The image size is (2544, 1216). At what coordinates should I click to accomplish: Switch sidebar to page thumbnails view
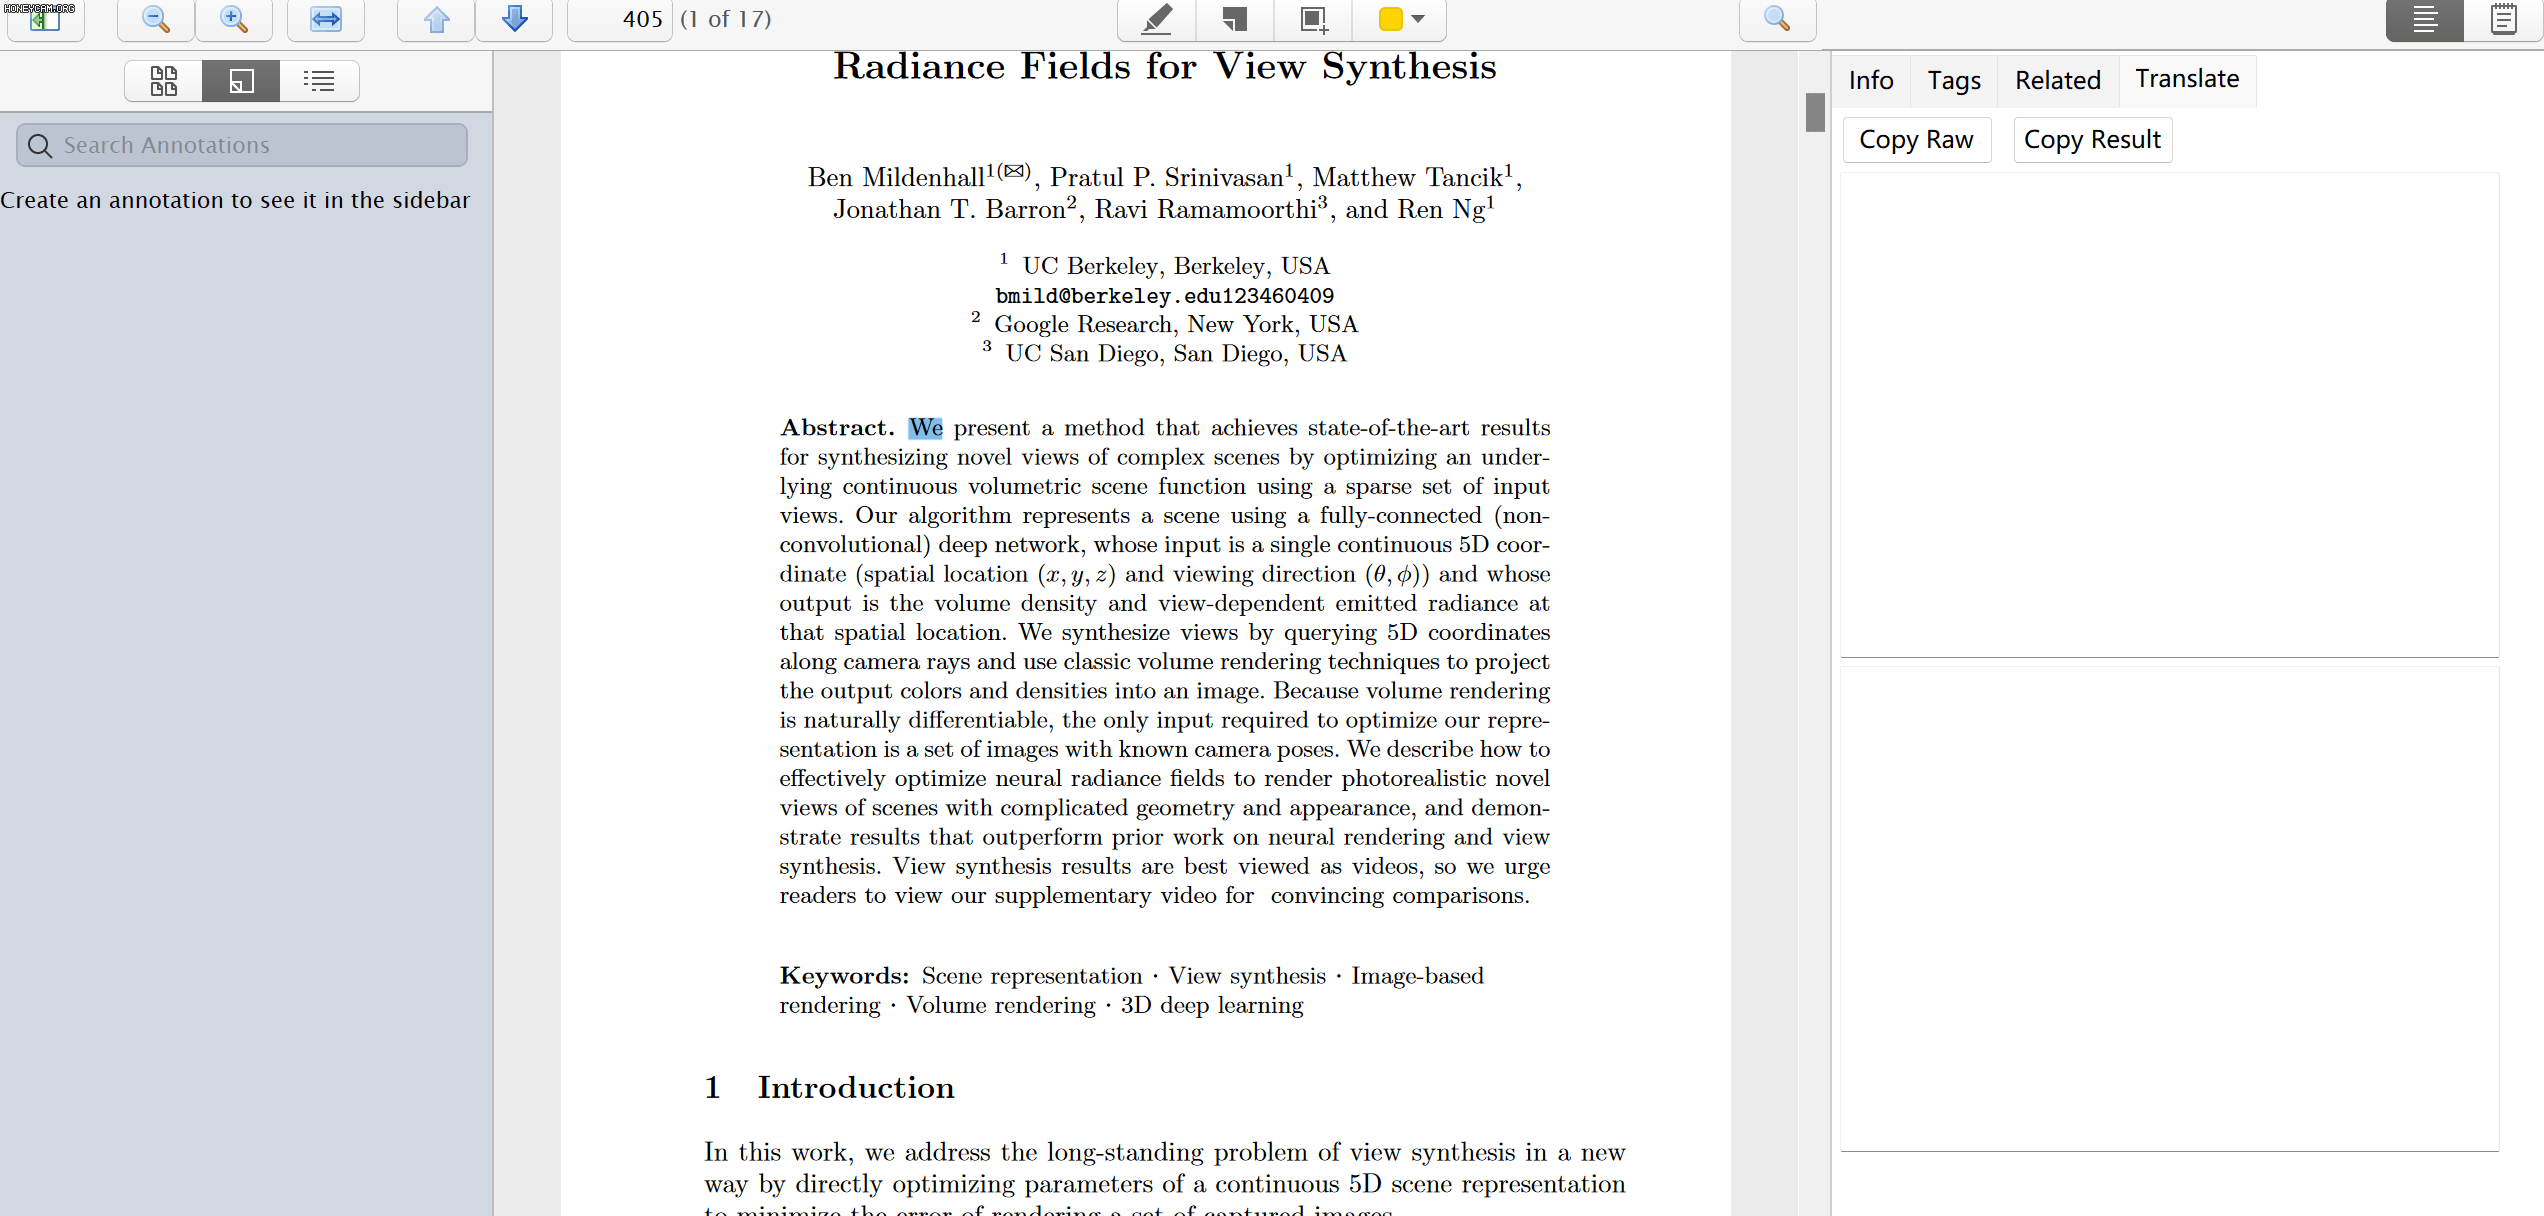163,81
